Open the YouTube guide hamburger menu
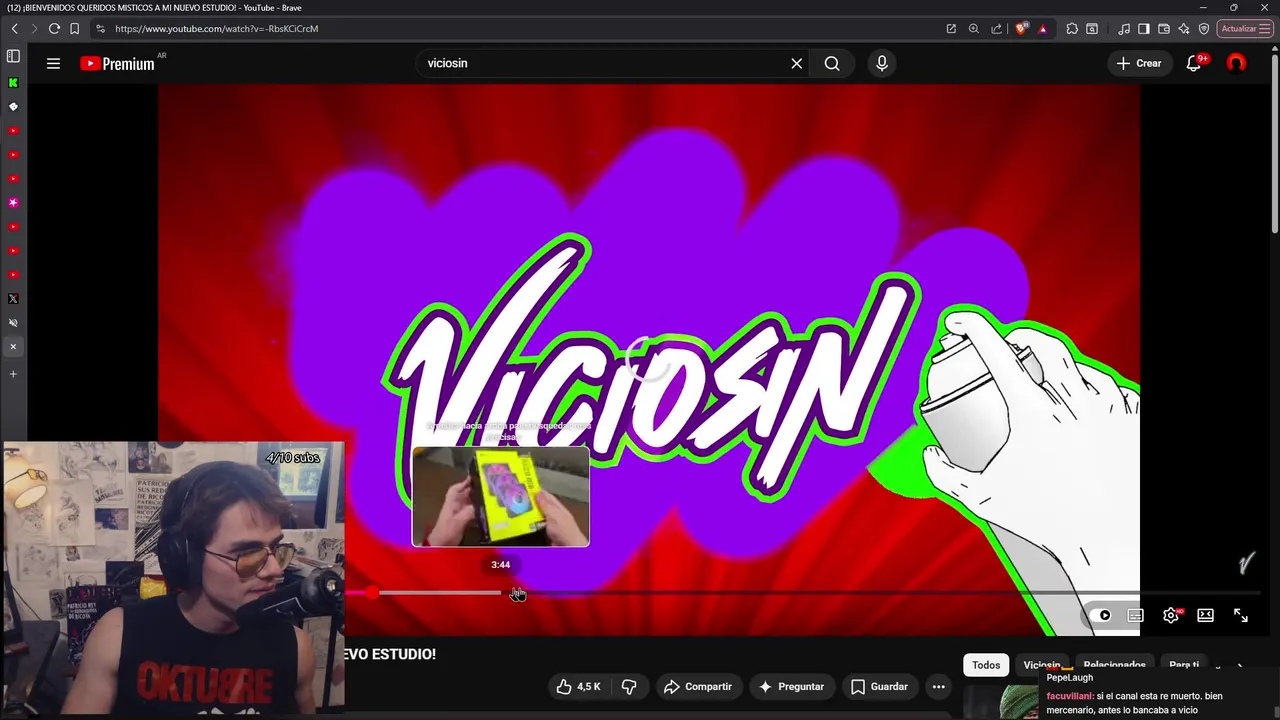The height and width of the screenshot is (720, 1280). pos(53,63)
